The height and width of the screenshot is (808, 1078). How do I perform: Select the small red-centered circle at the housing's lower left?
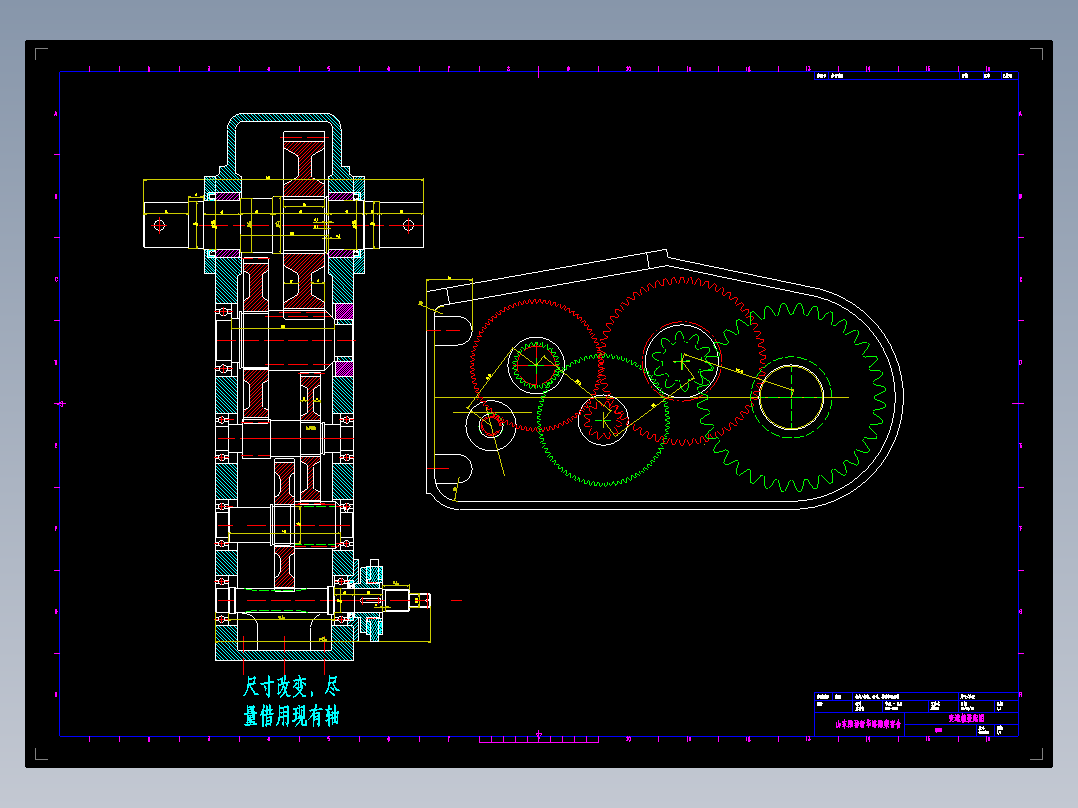[491, 426]
